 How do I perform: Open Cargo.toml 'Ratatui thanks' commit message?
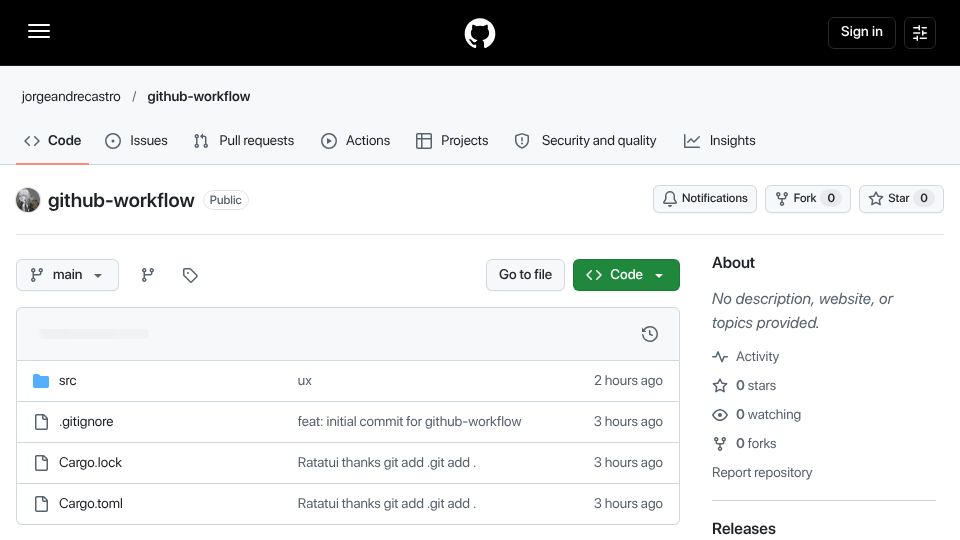point(386,504)
